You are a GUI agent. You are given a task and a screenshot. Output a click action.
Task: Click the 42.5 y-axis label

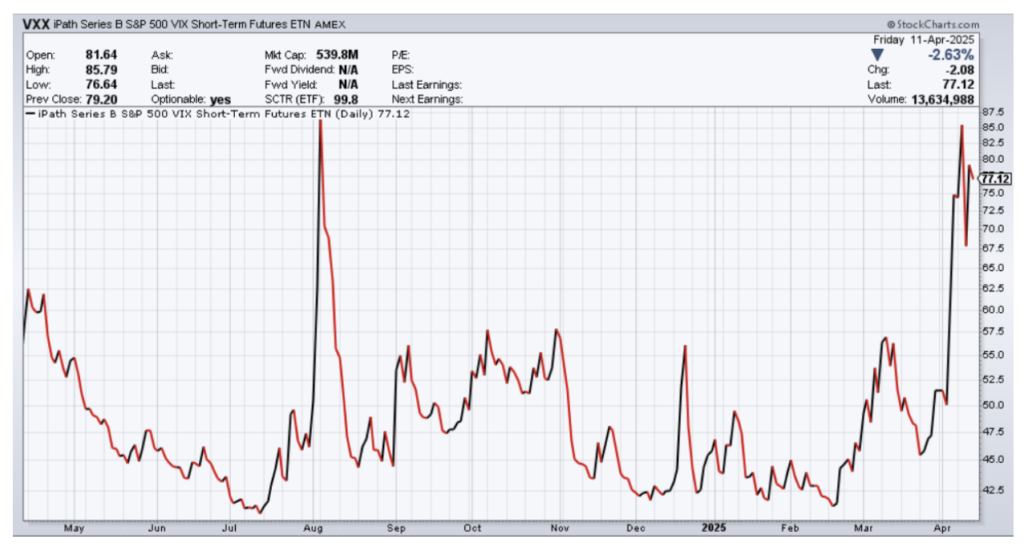coord(993,490)
